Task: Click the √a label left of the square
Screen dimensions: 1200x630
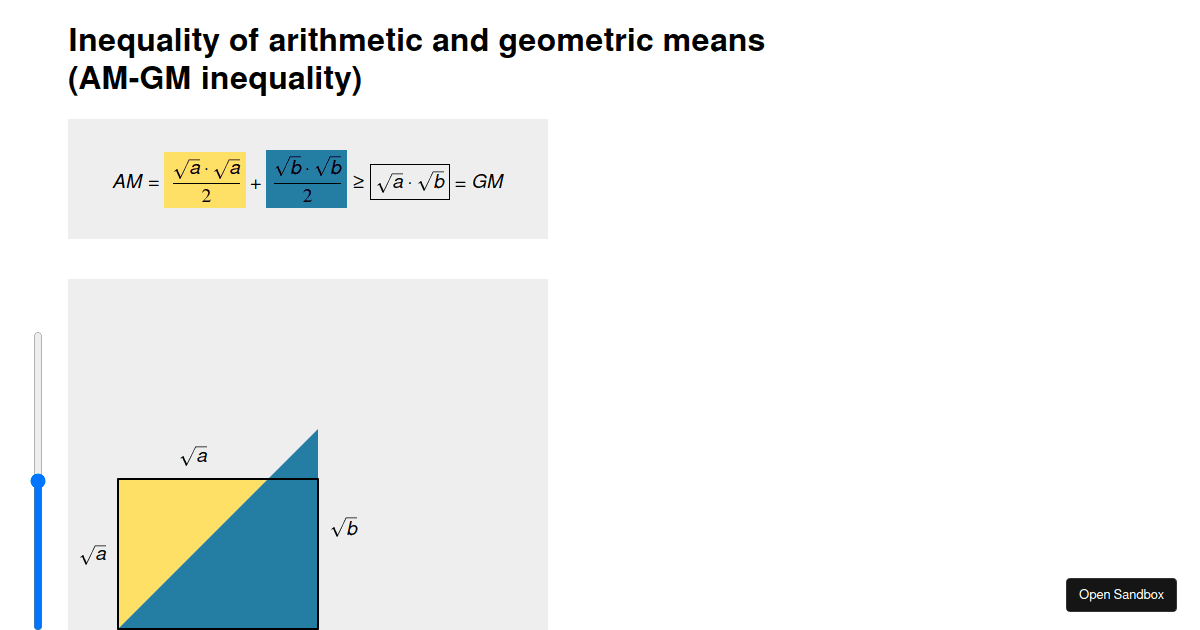Action: (95, 553)
